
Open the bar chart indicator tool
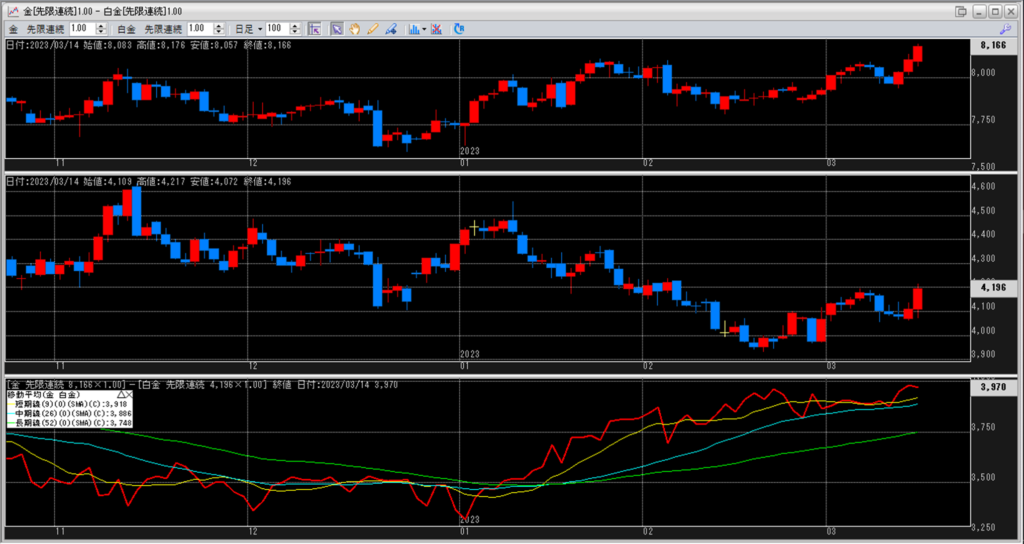(x=414, y=29)
